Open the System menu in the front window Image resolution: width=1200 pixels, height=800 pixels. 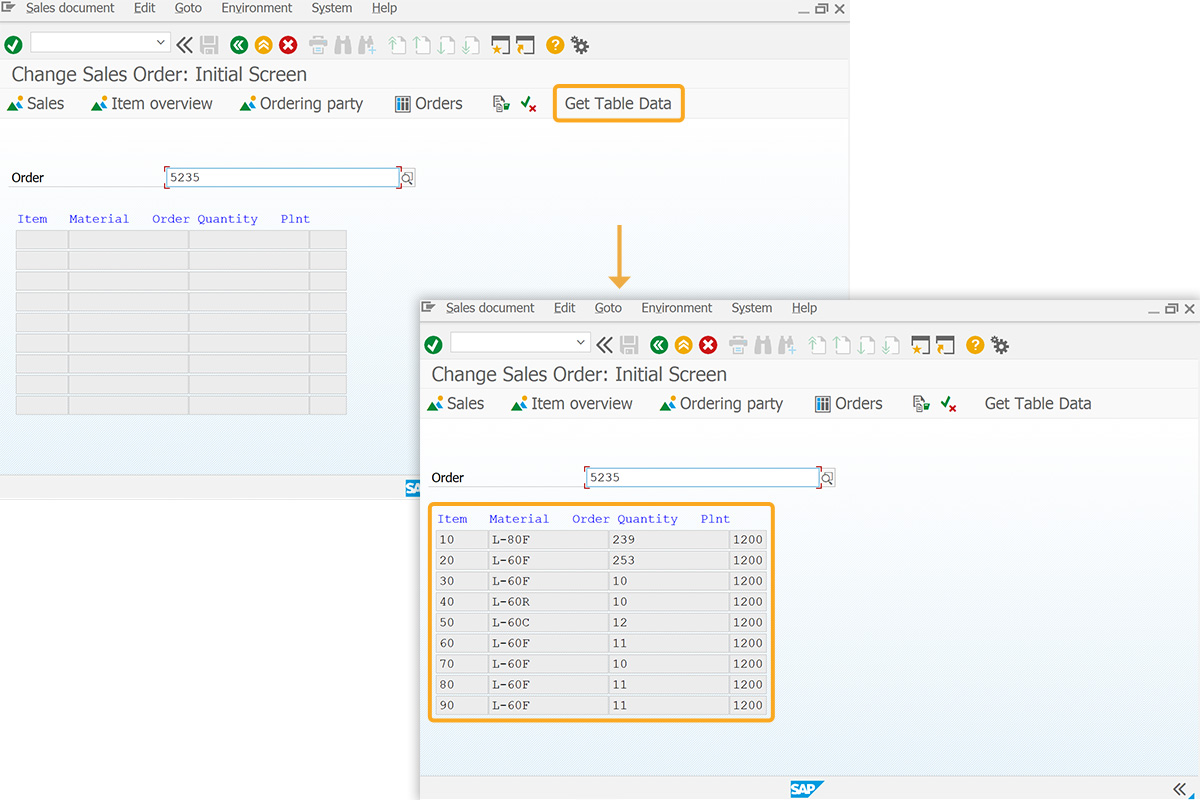pos(752,308)
